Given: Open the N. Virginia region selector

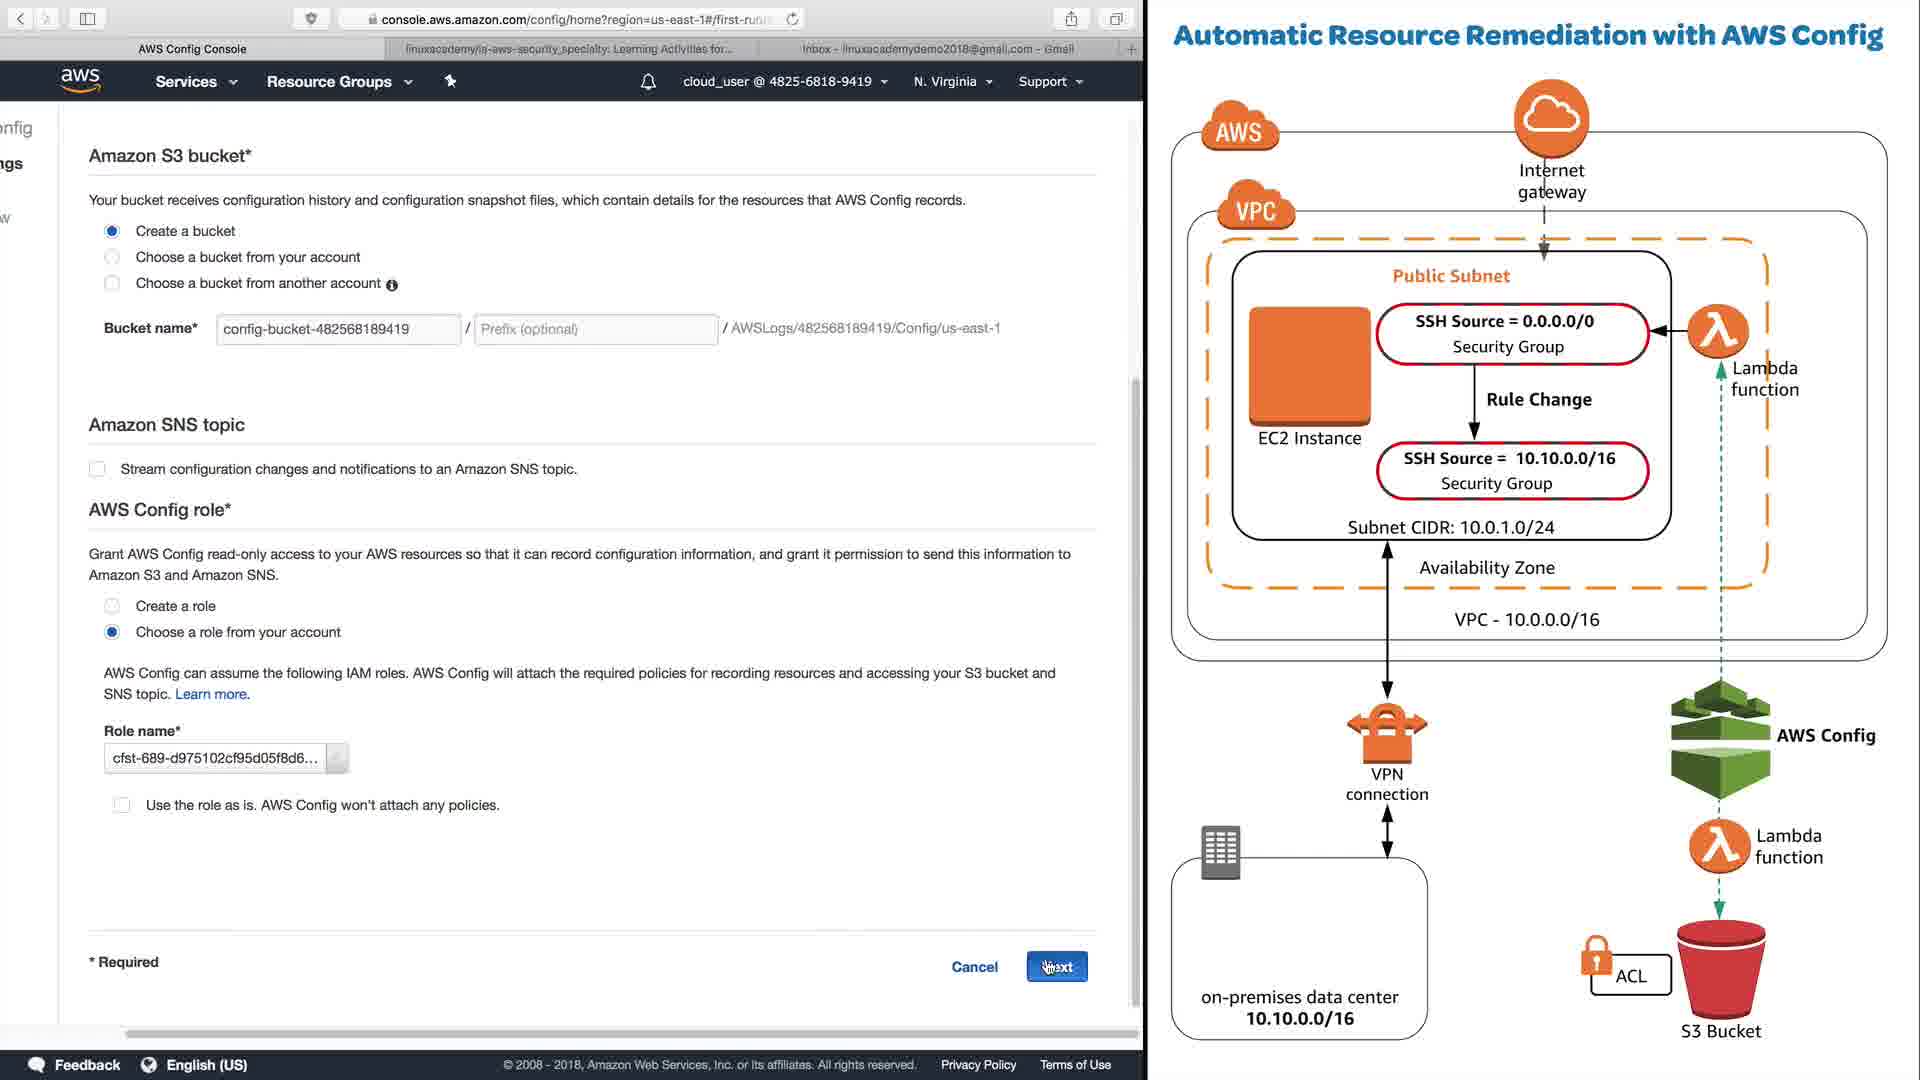Looking at the screenshot, I should [952, 82].
